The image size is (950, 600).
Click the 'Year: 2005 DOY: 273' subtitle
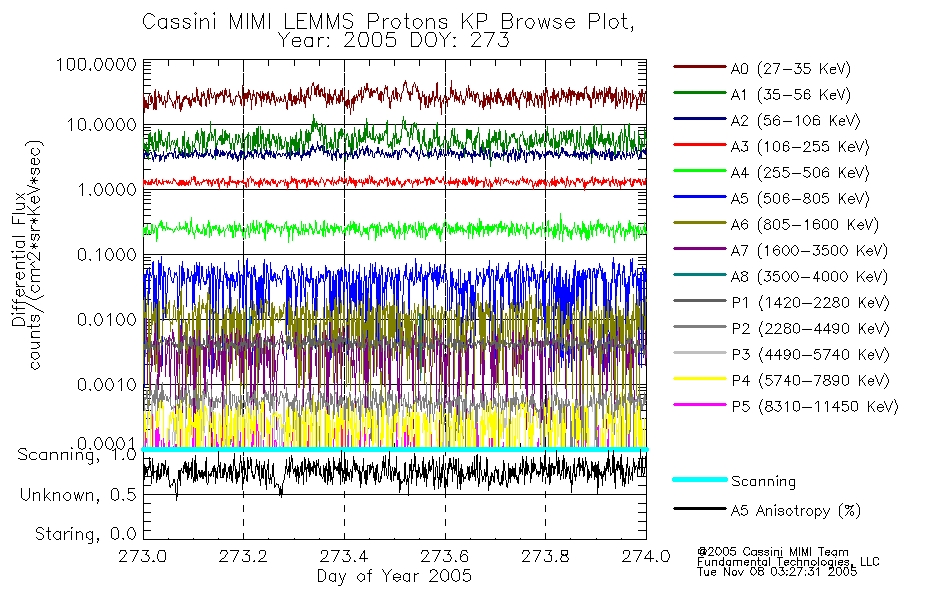tap(394, 40)
